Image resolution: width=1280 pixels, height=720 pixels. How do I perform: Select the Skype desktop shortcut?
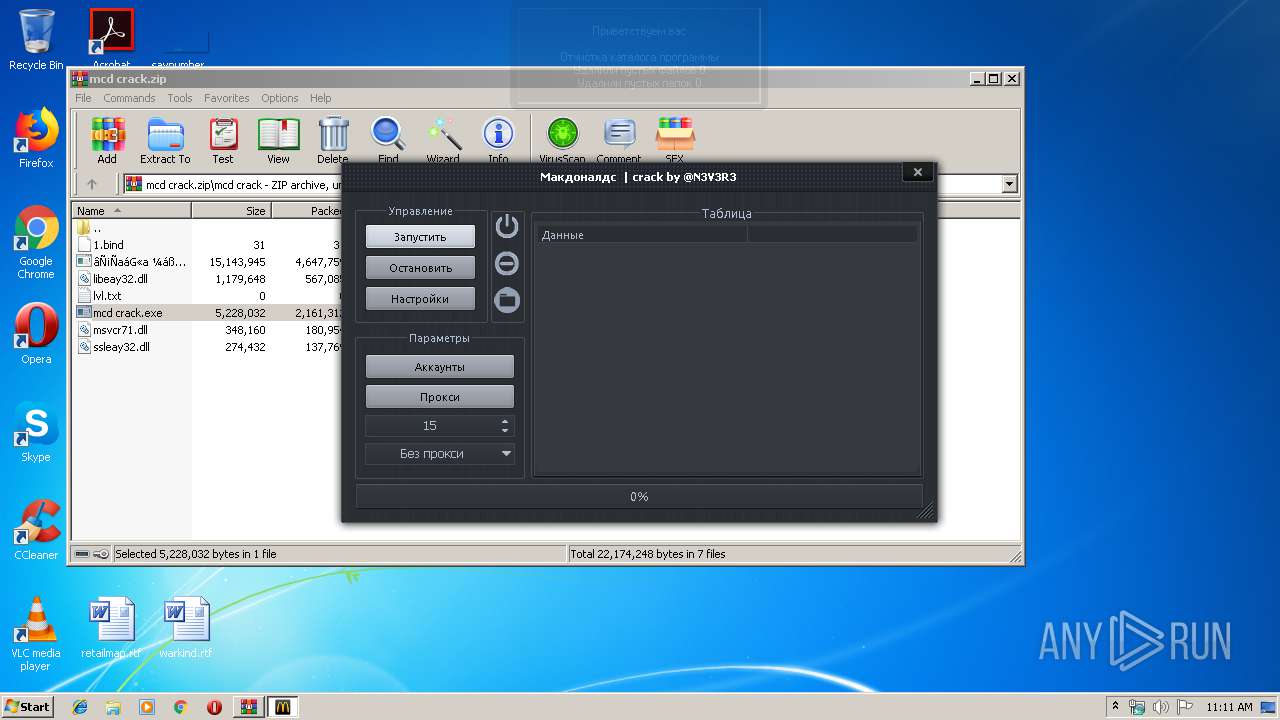(36, 432)
